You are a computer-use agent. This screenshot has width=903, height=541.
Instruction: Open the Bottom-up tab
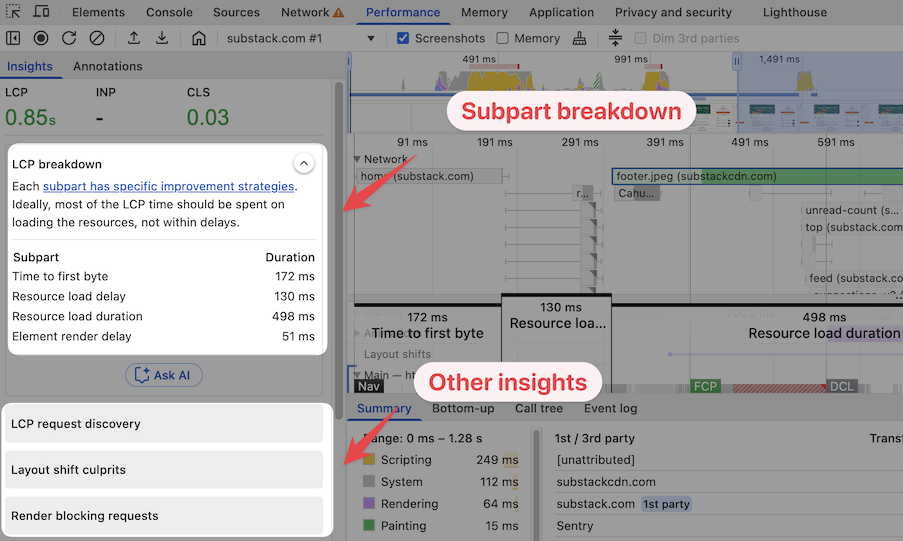click(463, 408)
